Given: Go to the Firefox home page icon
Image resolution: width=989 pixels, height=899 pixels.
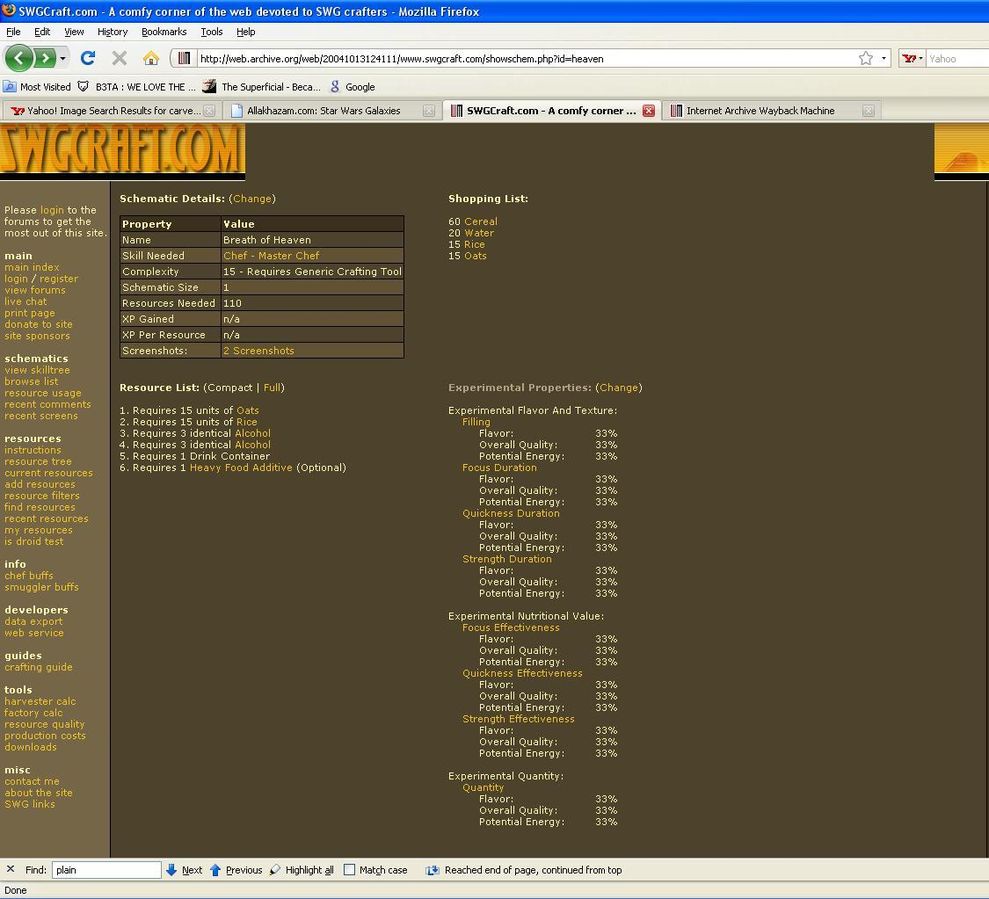Looking at the screenshot, I should [150, 58].
